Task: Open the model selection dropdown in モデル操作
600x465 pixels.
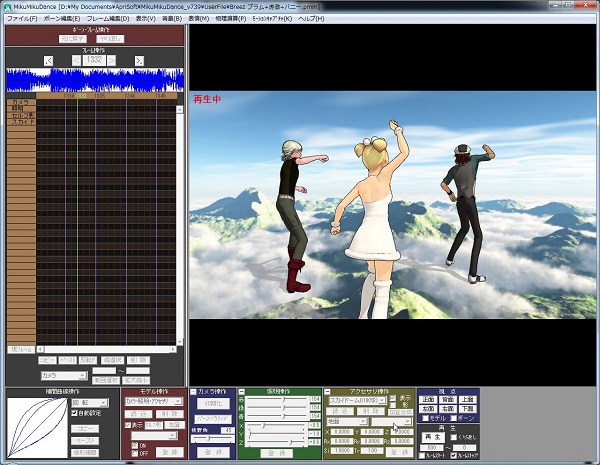Action: point(154,401)
